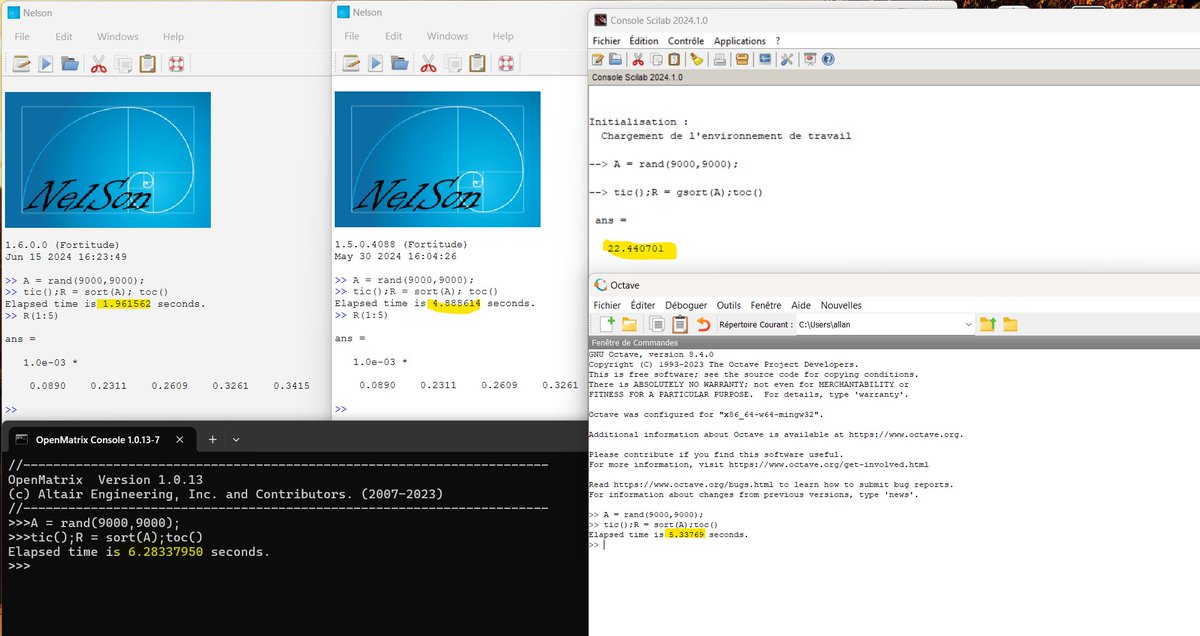Click open file folder icon in Octave toolbar
Image resolution: width=1200 pixels, height=636 pixels.
tap(629, 324)
